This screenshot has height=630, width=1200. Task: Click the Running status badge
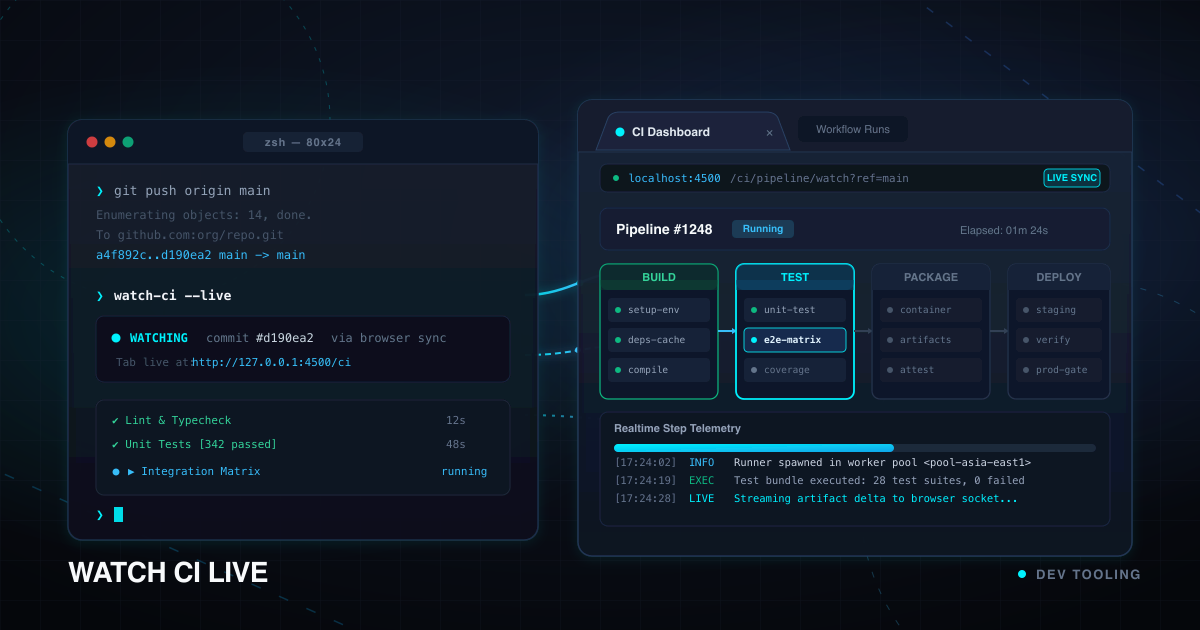point(763,229)
